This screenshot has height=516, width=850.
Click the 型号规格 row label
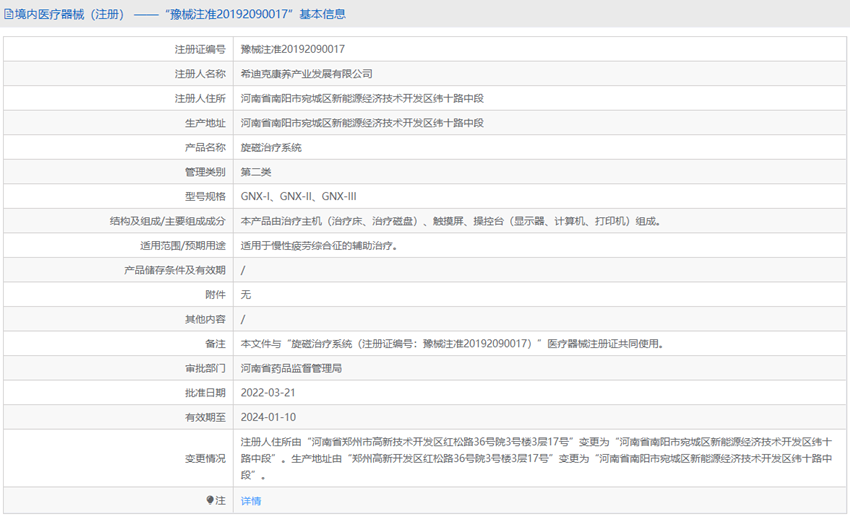[x=205, y=196]
